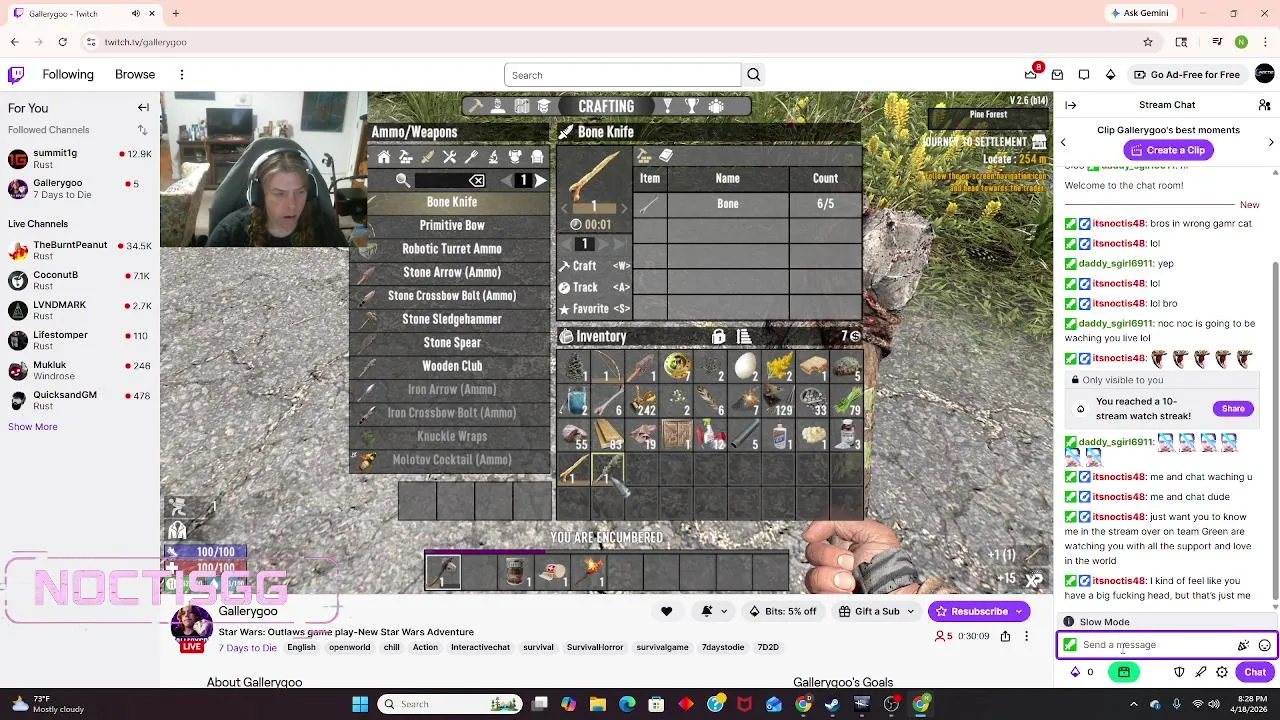
Task: Open Microsoft Edge from taskbar
Action: coord(627,704)
